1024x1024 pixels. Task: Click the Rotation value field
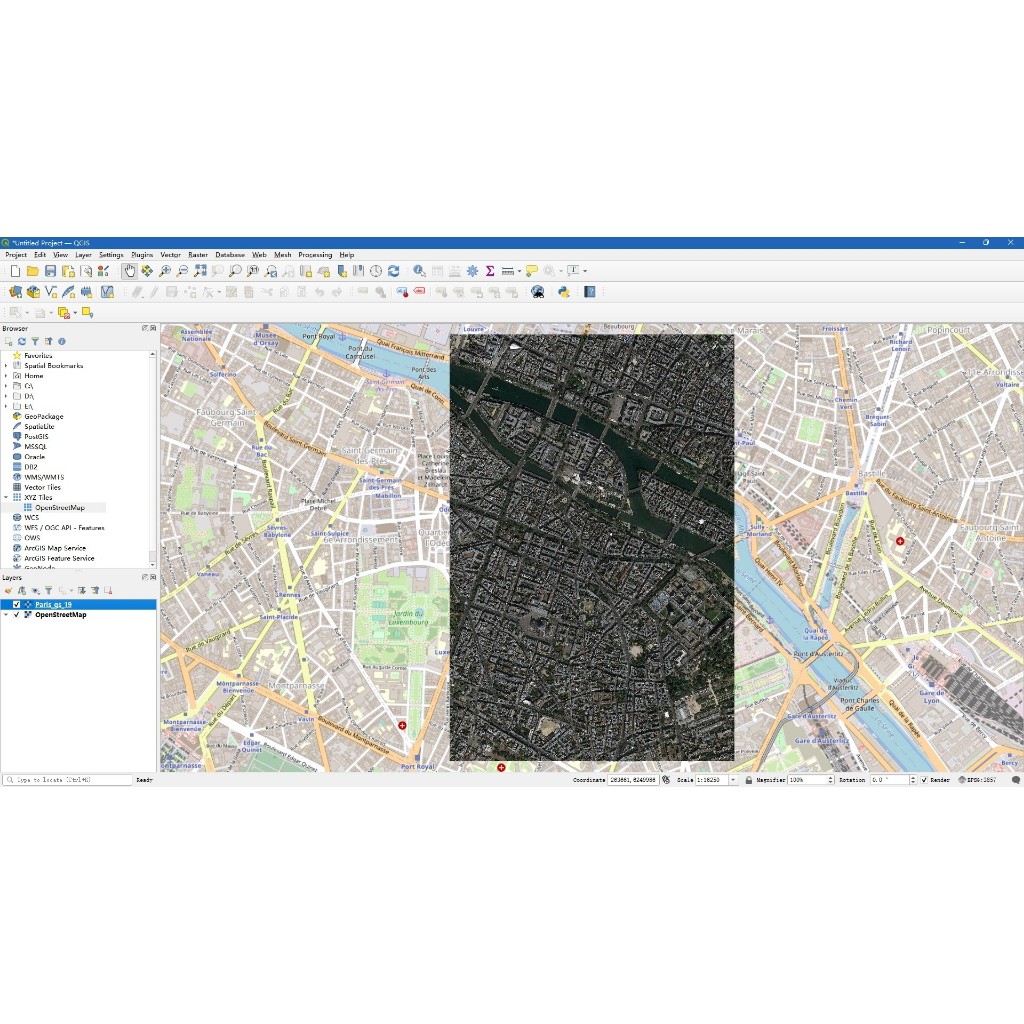click(889, 780)
